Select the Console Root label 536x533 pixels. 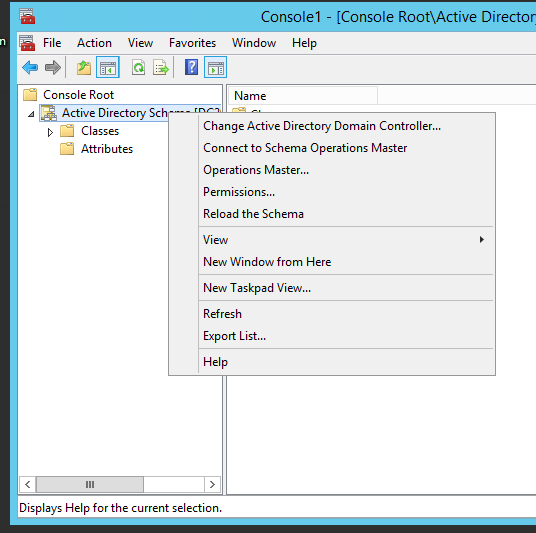click(x=78, y=95)
